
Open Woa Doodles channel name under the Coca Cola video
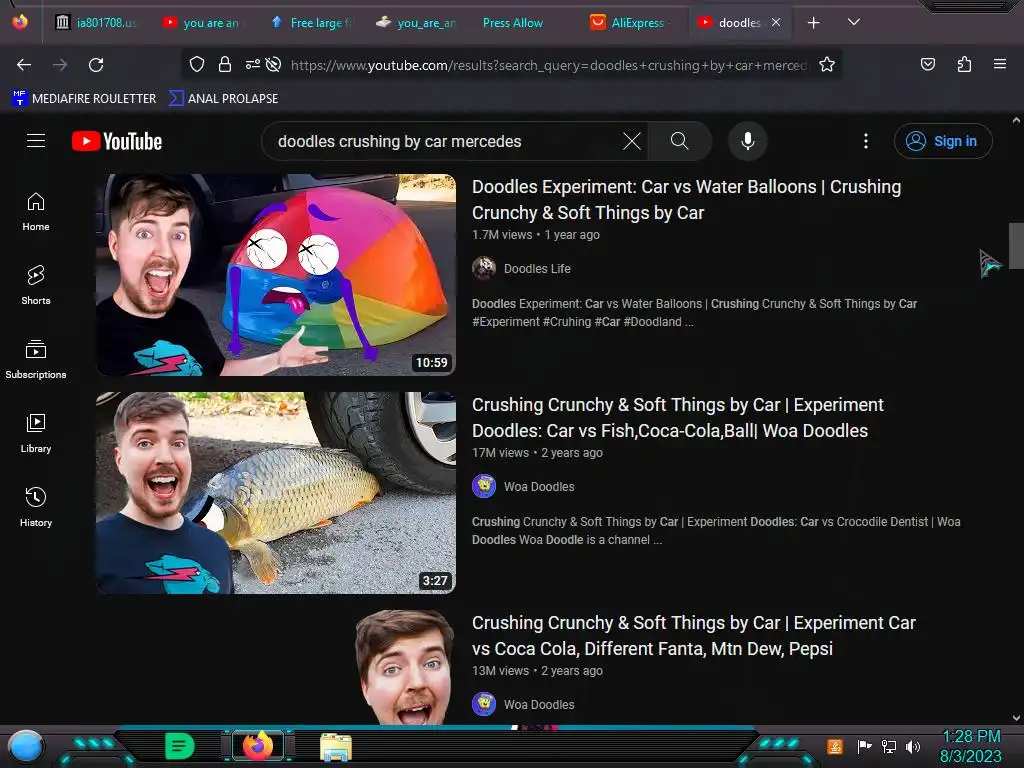pyautogui.click(x=539, y=705)
